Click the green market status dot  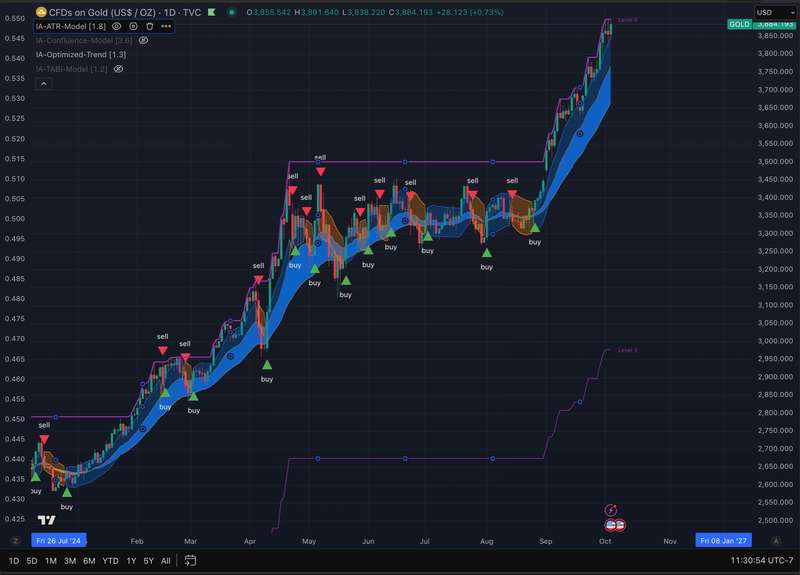click(x=232, y=12)
